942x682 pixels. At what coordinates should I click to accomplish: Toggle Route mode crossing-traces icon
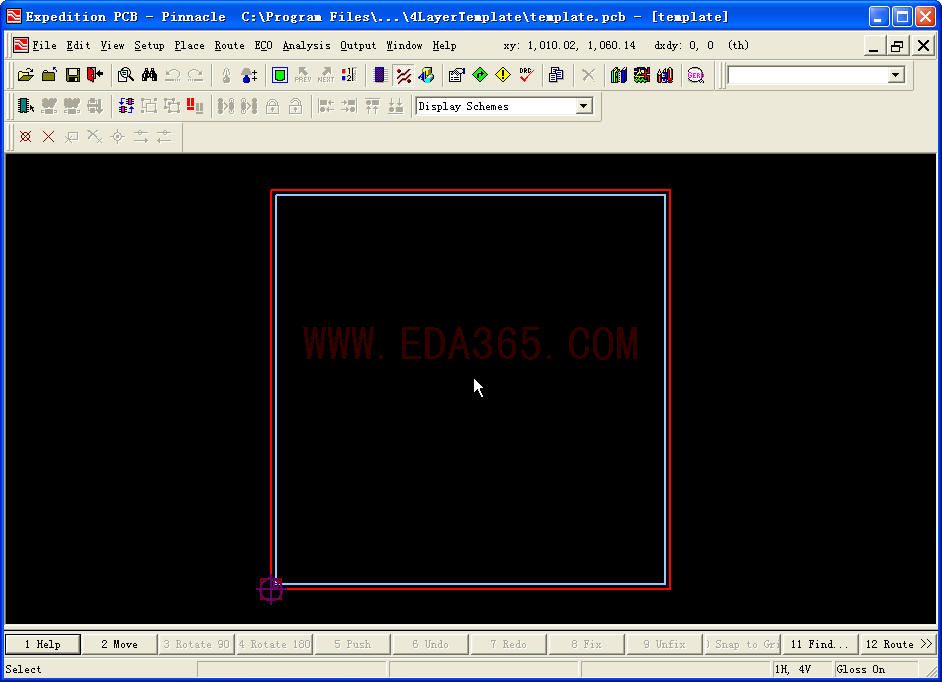[403, 75]
